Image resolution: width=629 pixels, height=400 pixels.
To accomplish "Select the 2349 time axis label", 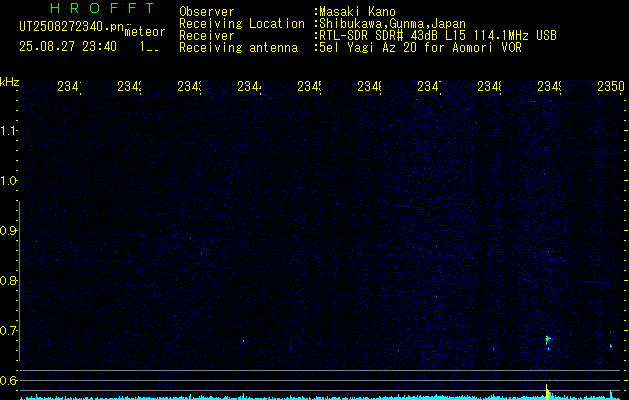I will pyautogui.click(x=550, y=86).
